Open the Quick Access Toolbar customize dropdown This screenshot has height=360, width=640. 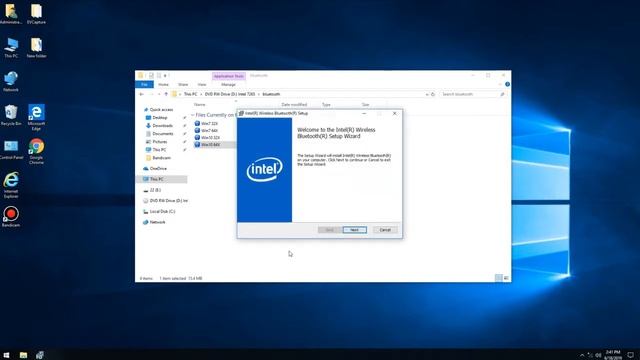point(165,76)
